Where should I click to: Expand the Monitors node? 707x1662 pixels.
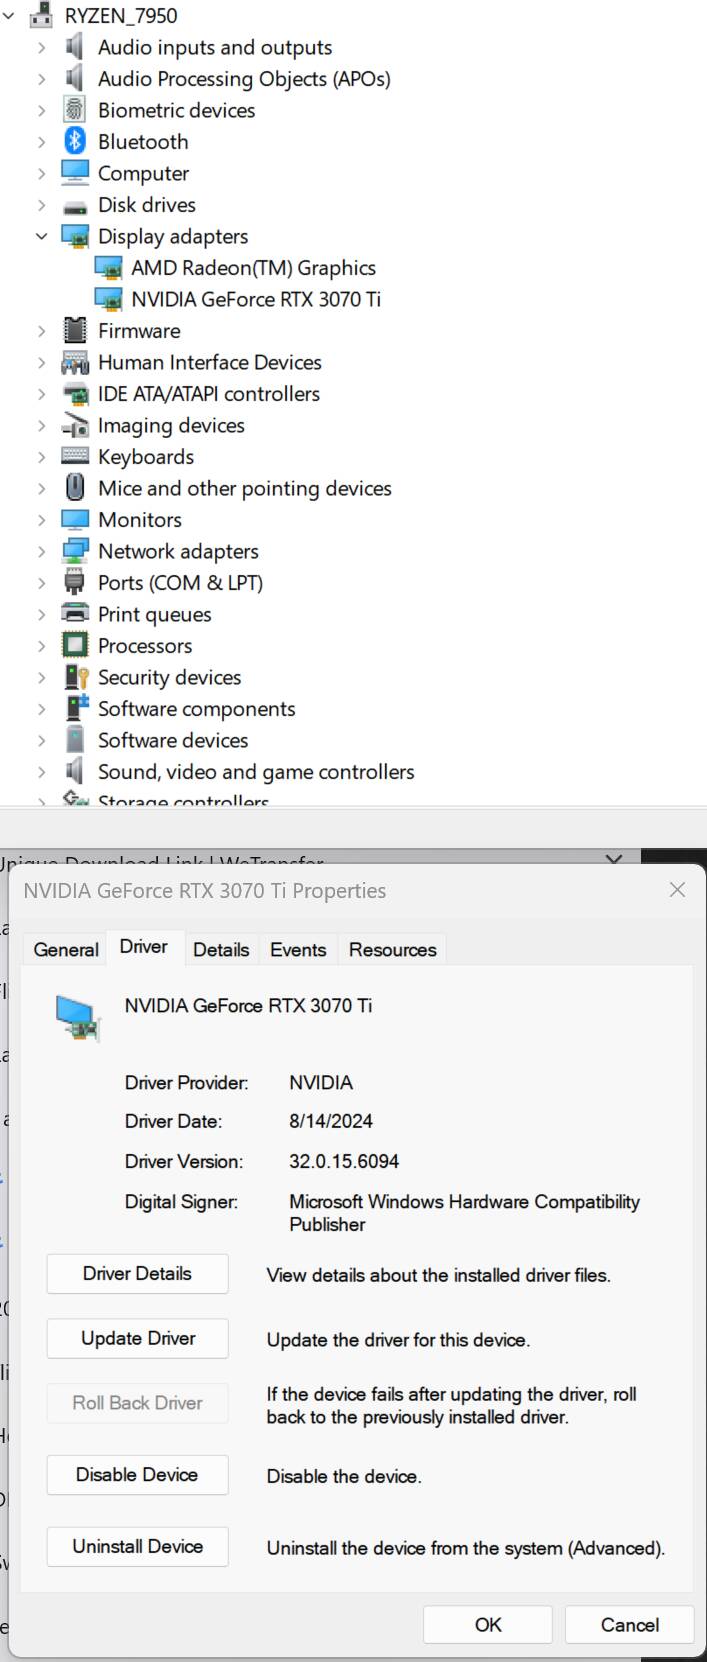(x=41, y=520)
